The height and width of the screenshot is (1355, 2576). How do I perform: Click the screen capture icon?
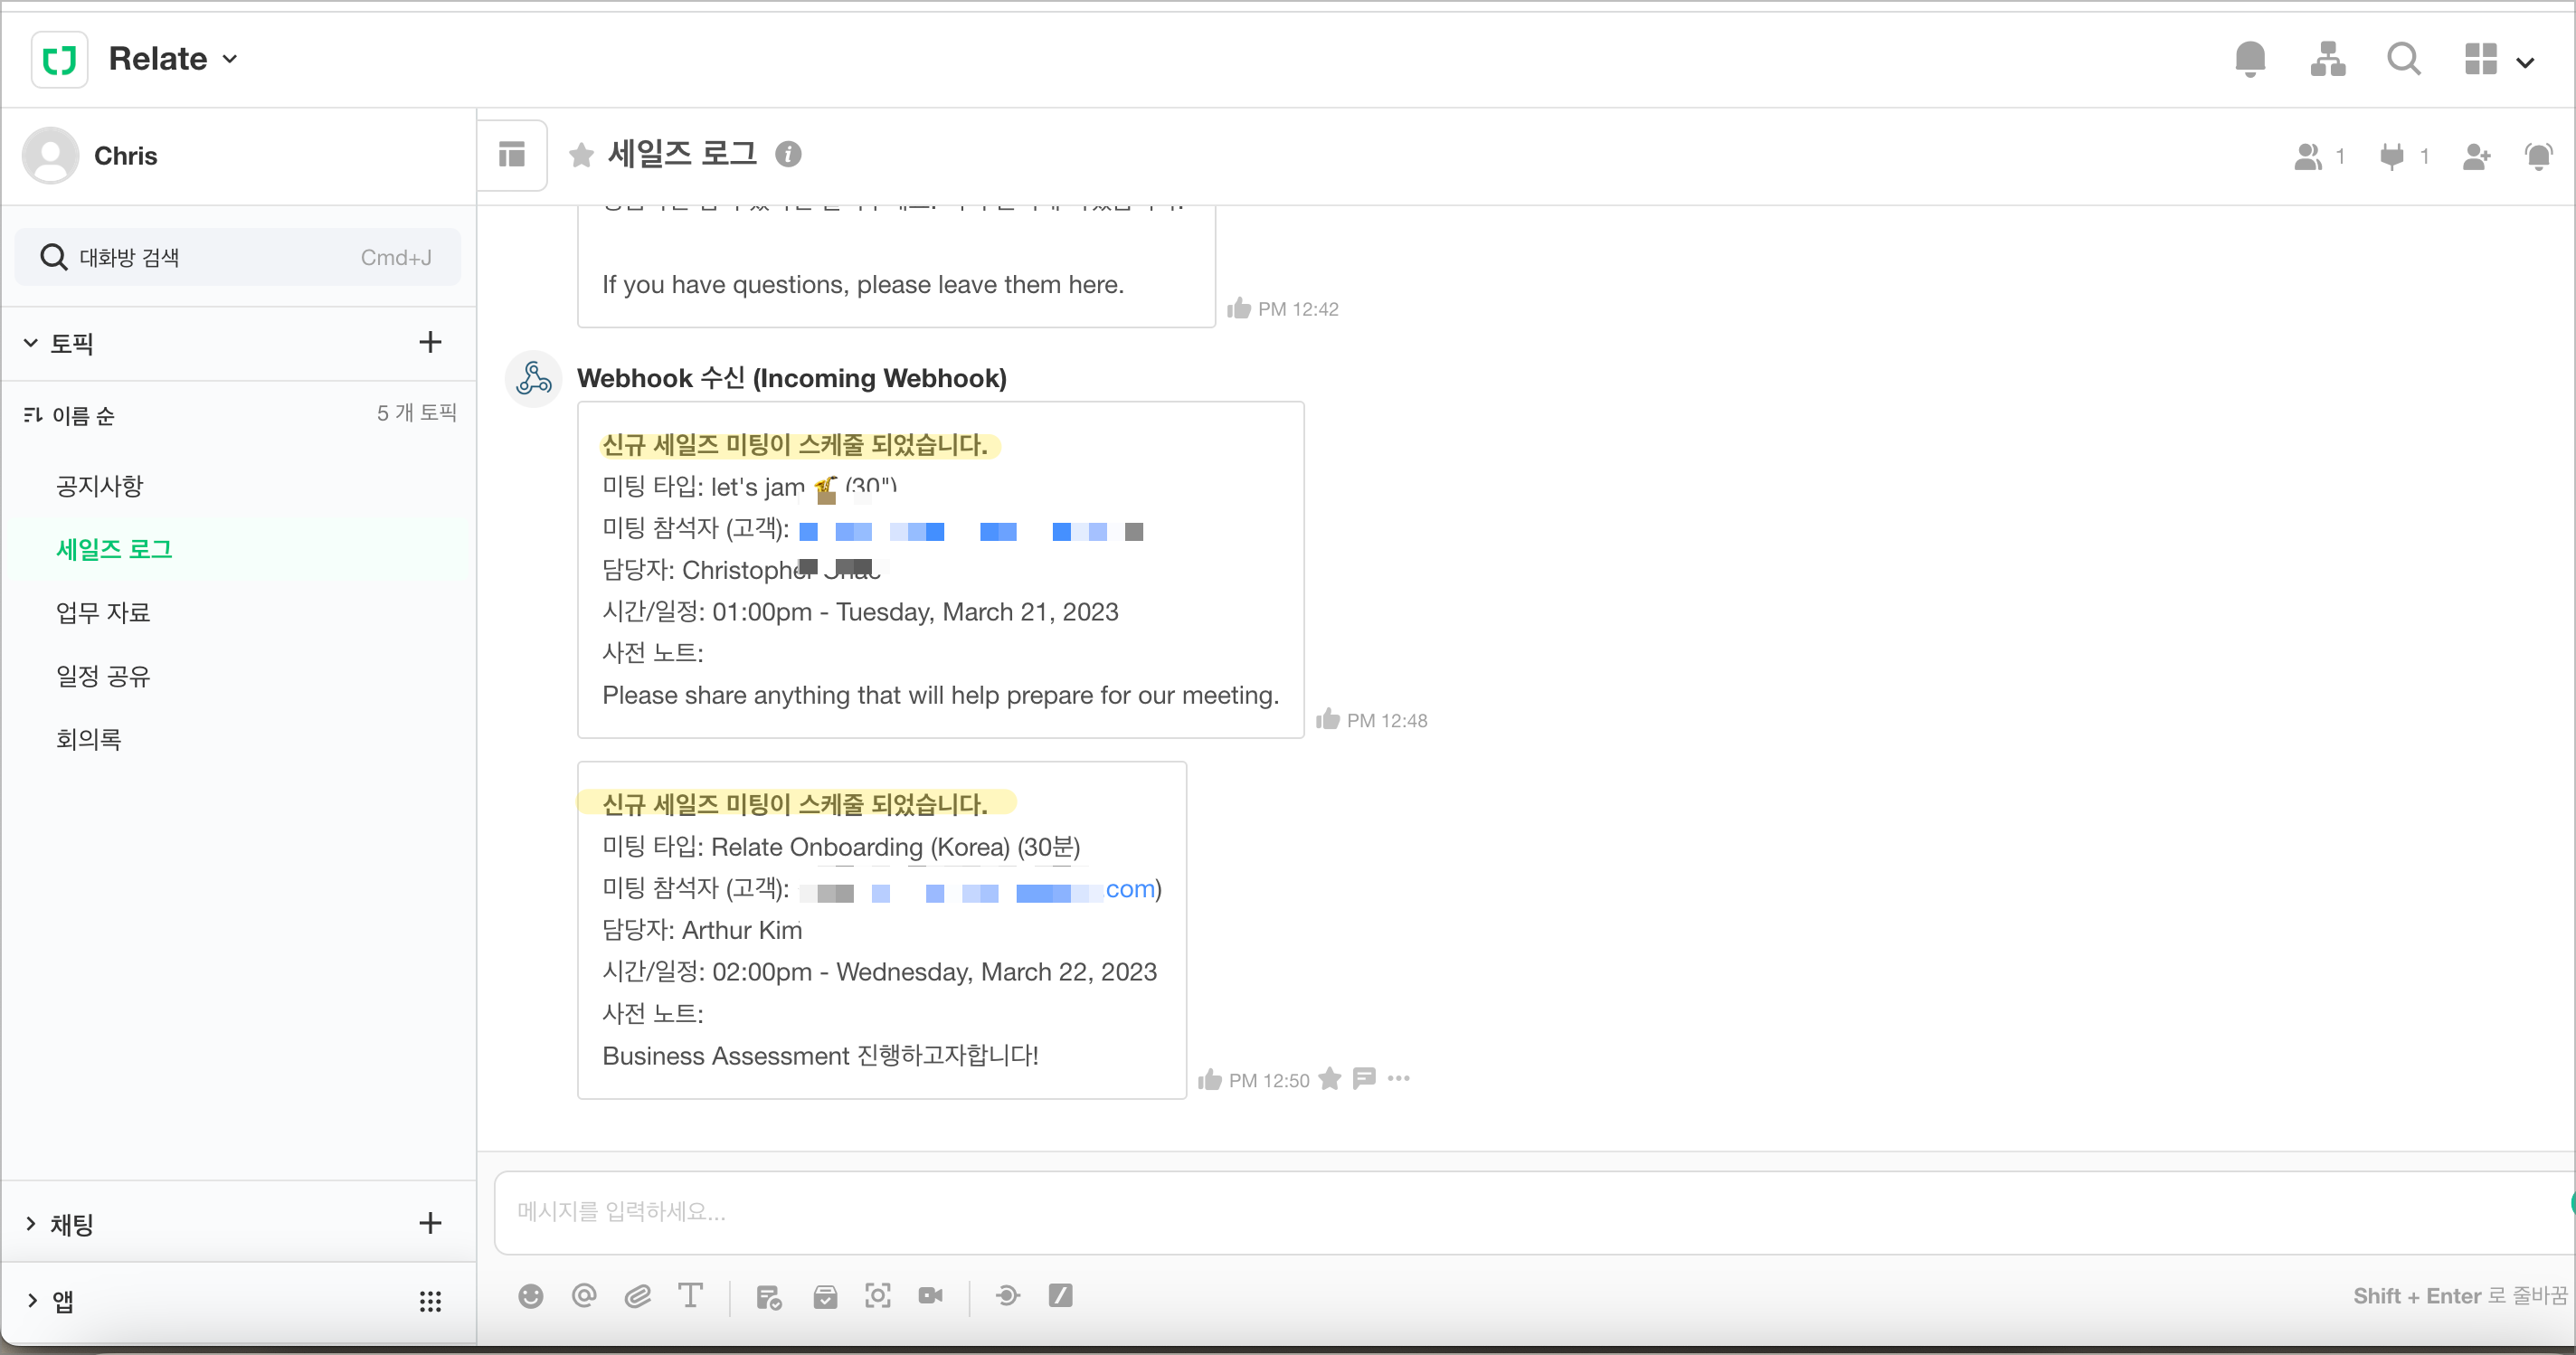tap(877, 1296)
